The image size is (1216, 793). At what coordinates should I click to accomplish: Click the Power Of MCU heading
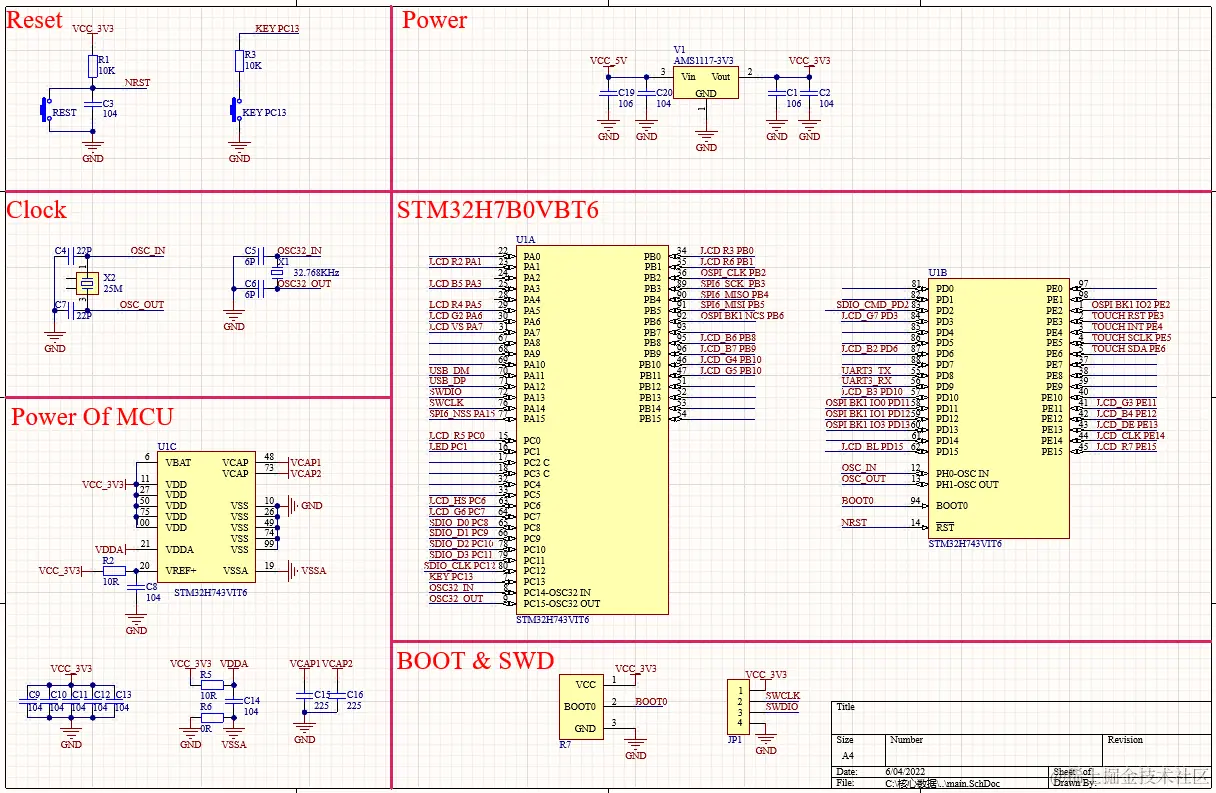92,416
